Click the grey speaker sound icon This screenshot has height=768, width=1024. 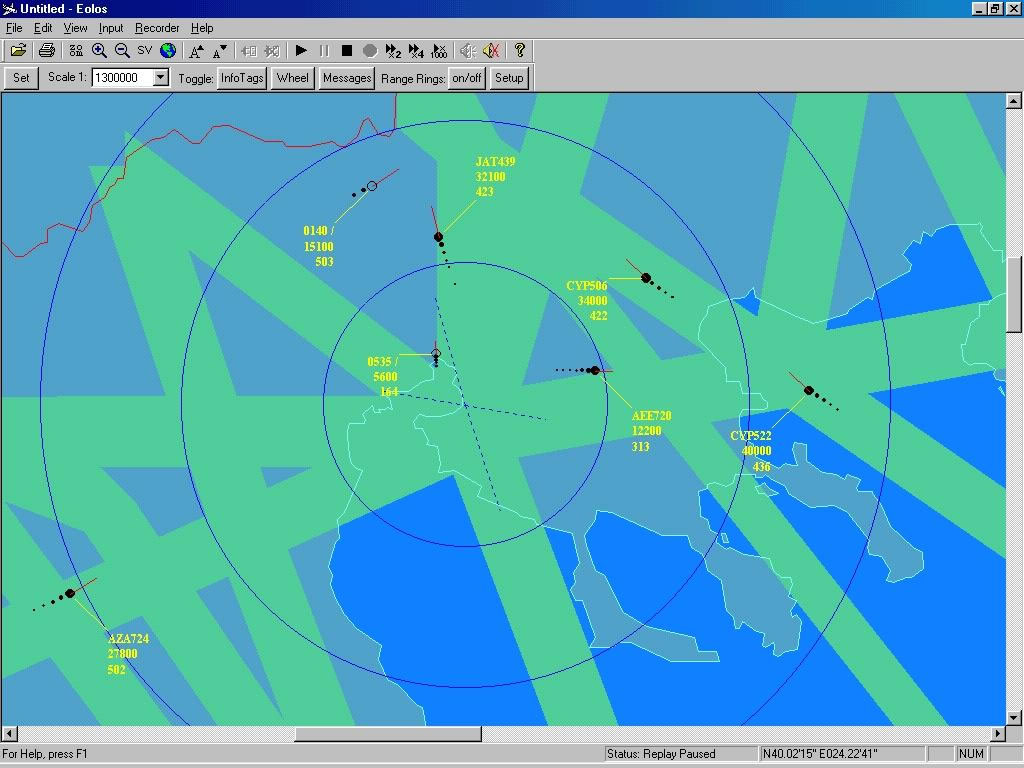tap(468, 50)
